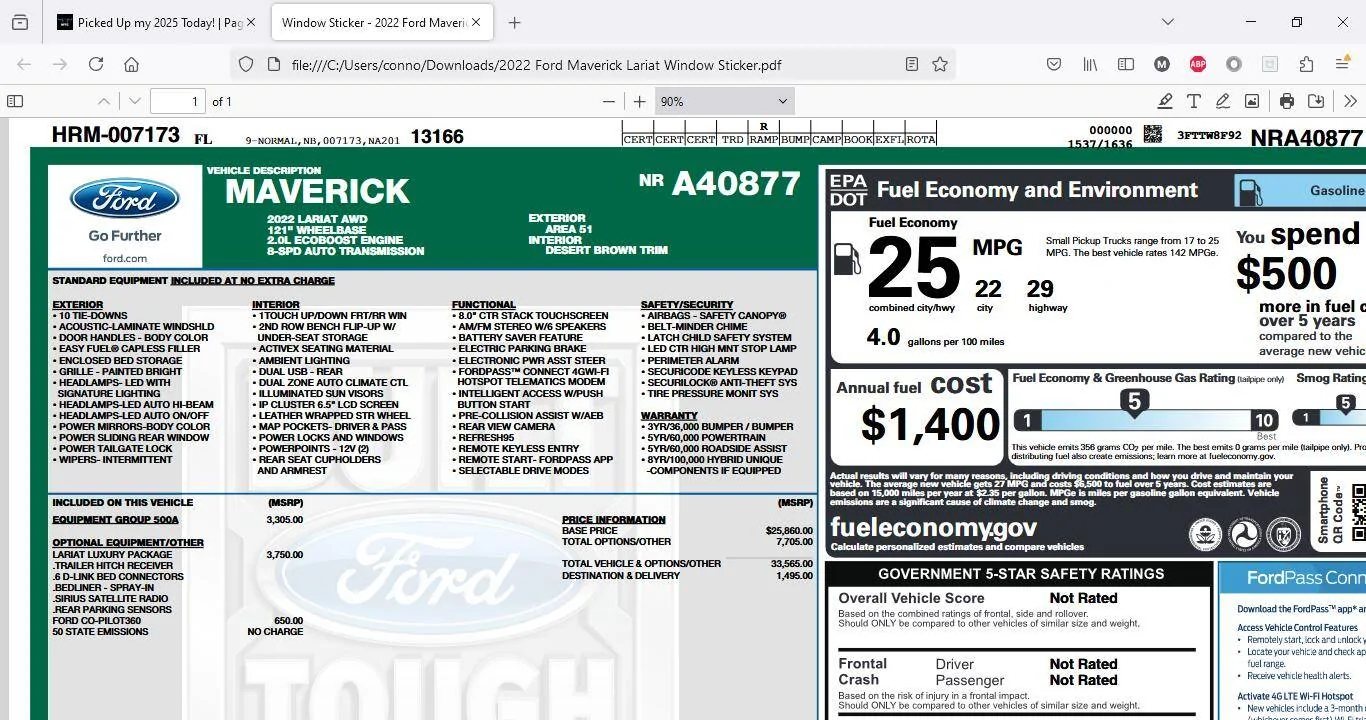The width and height of the screenshot is (1366, 720).
Task: Select the Draw pen tool
Action: click(x=1222, y=101)
